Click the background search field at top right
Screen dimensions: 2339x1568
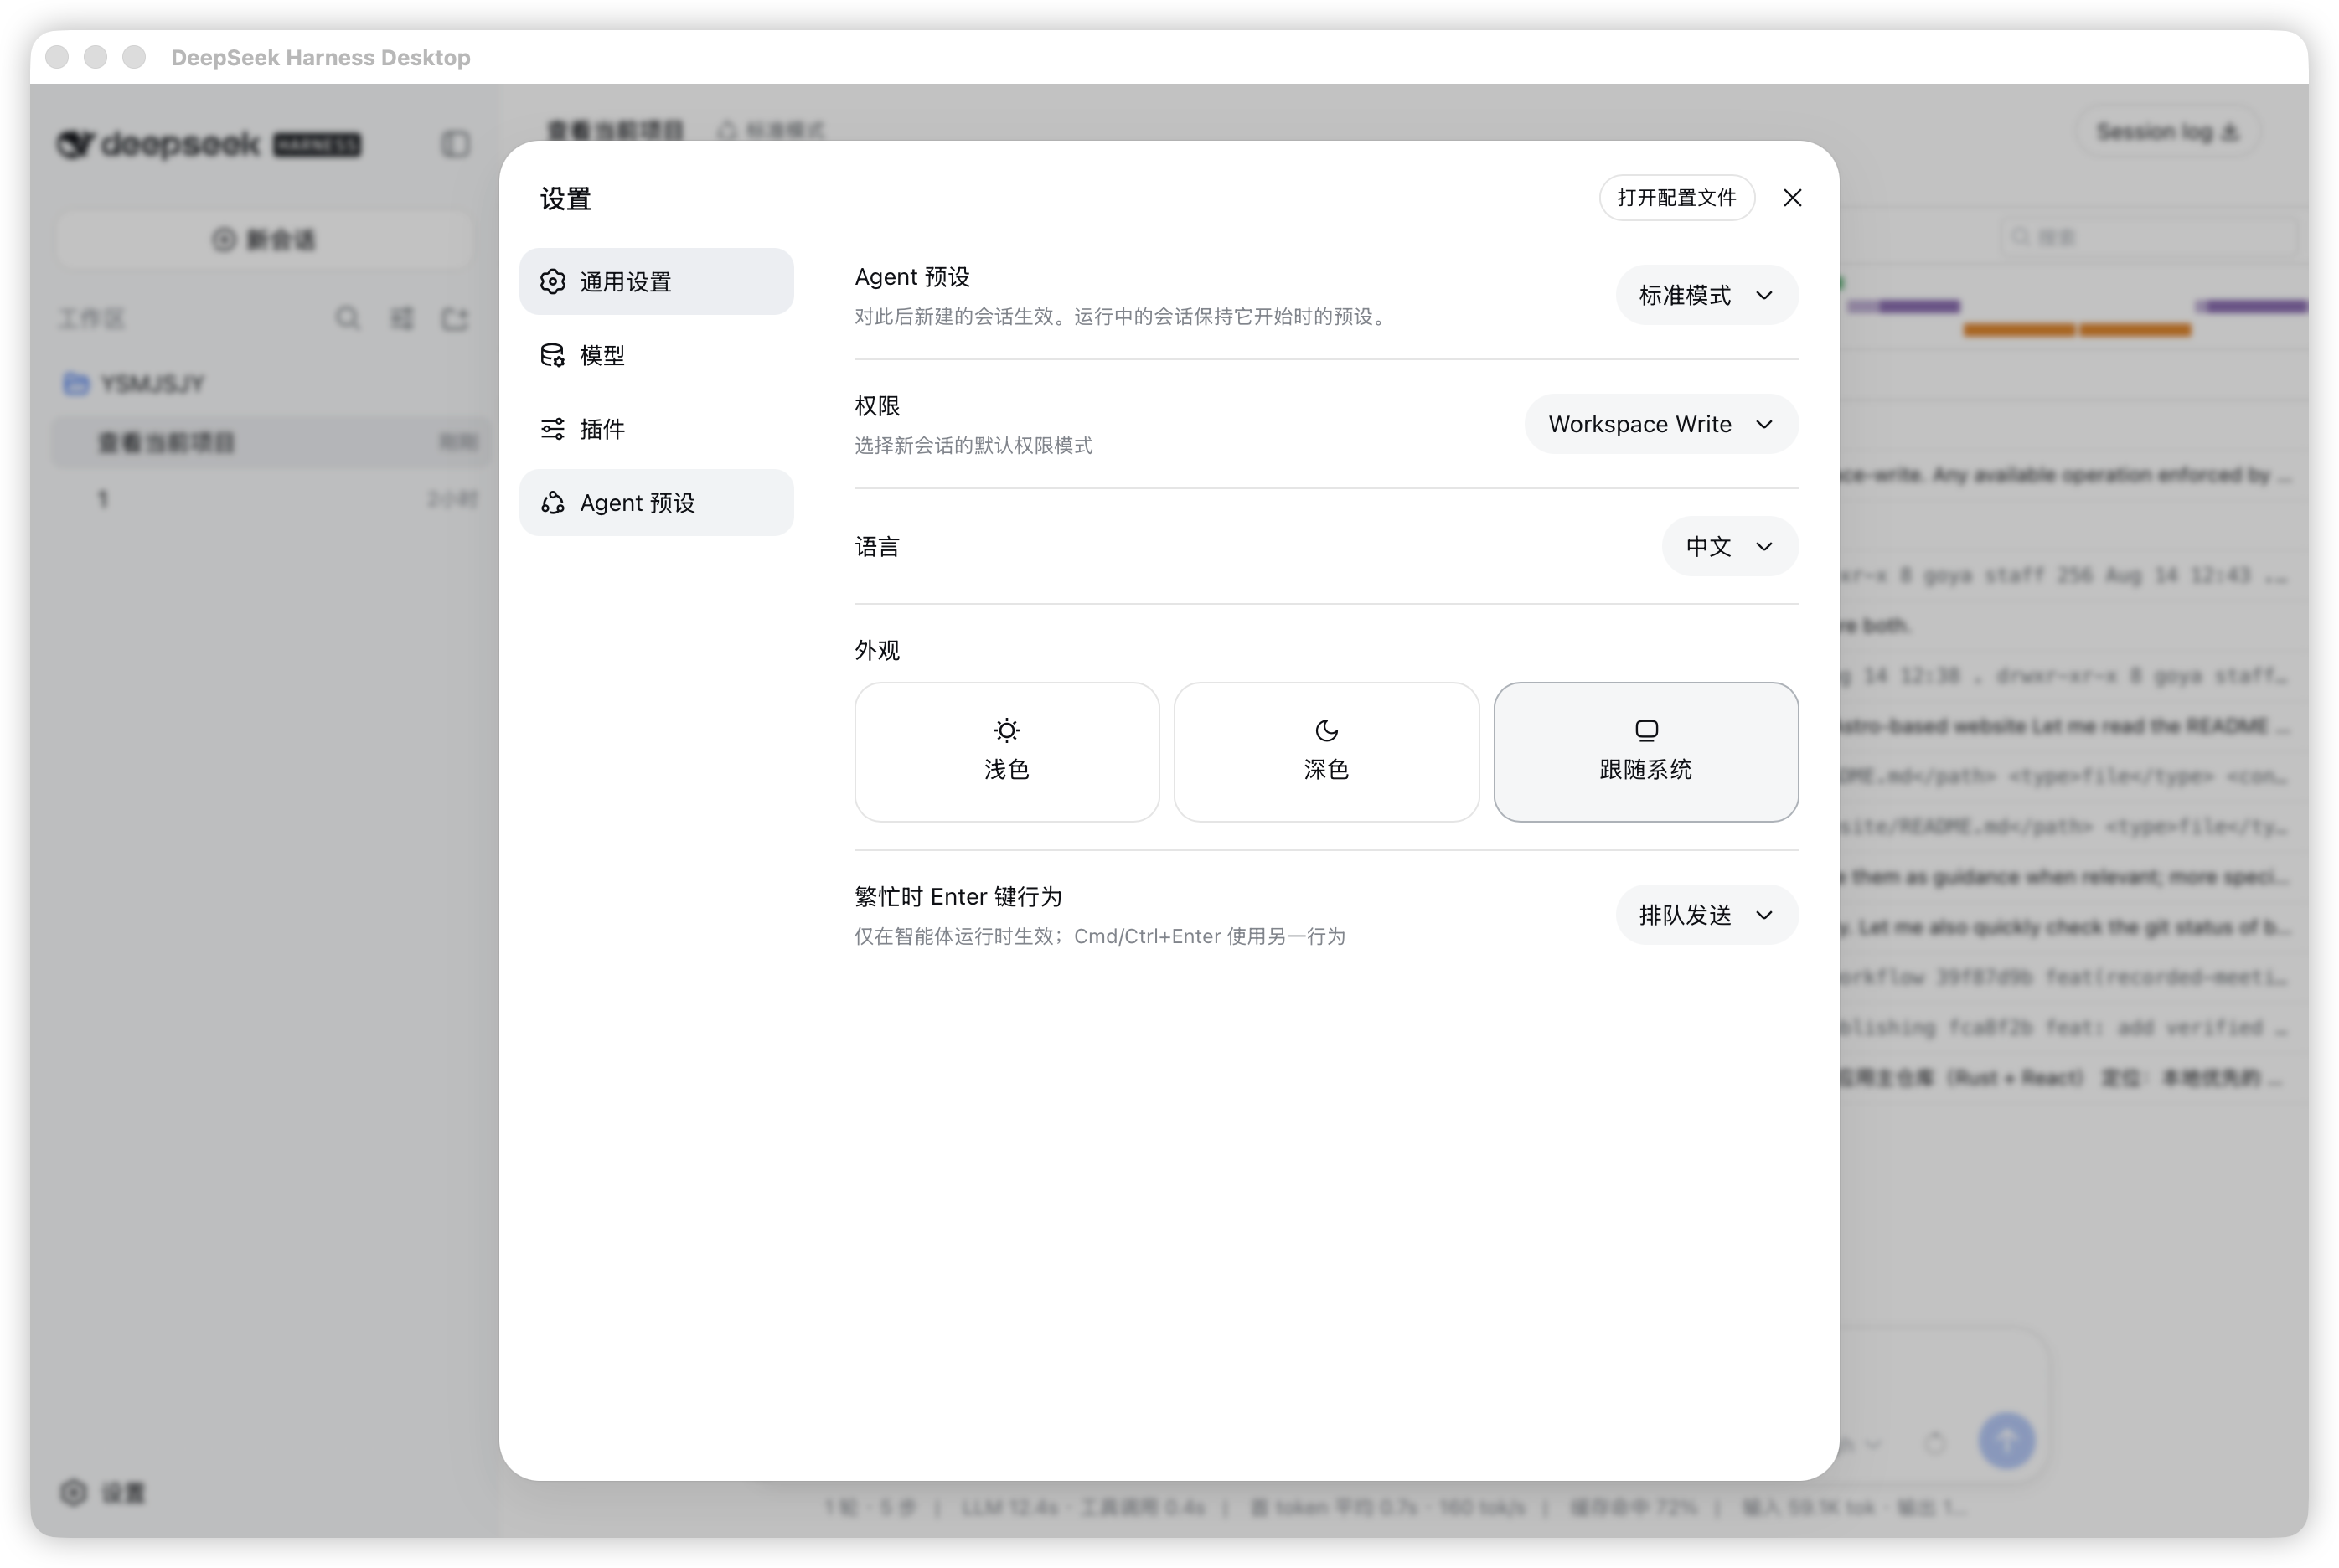coord(2150,237)
